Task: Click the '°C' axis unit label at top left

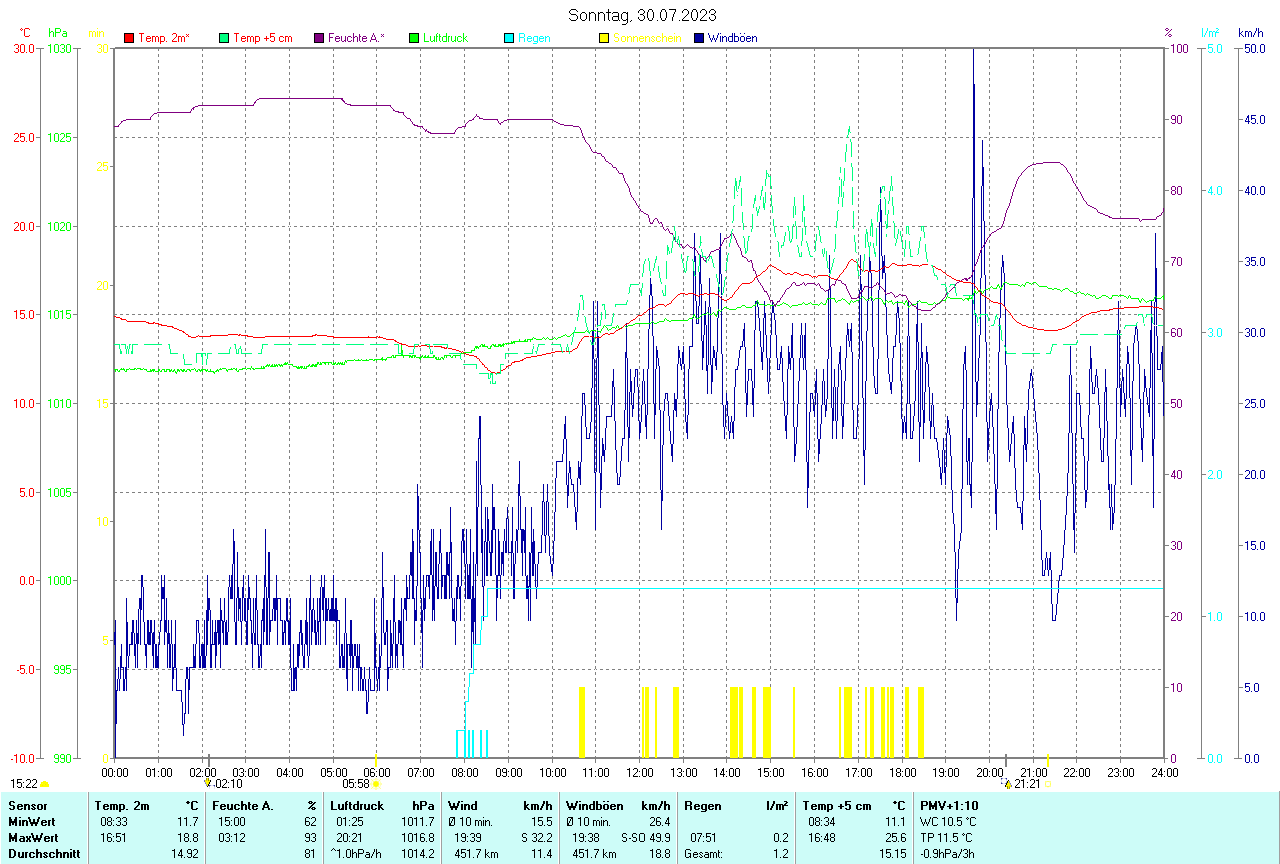Action: click(x=25, y=33)
